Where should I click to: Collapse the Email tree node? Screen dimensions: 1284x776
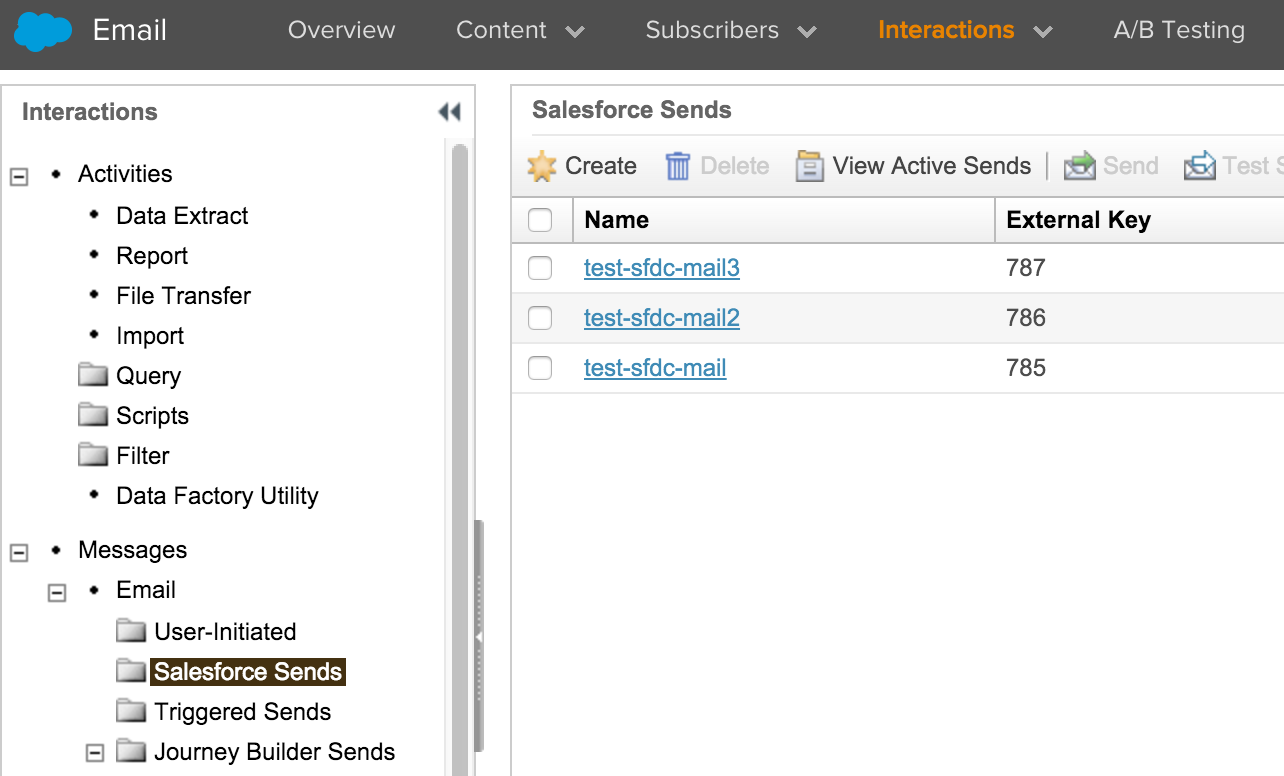pyautogui.click(x=57, y=592)
